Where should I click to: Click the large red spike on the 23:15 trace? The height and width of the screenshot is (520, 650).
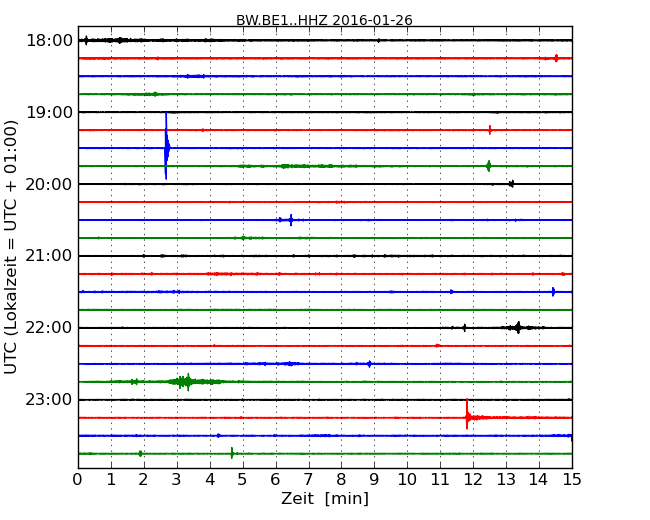coord(467,414)
